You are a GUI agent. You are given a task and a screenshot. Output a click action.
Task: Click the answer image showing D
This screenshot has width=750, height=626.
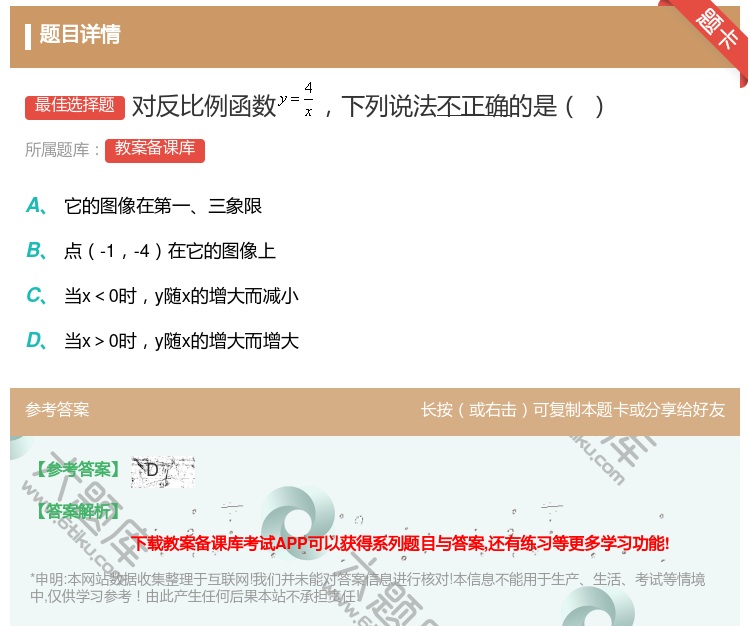tap(163, 472)
